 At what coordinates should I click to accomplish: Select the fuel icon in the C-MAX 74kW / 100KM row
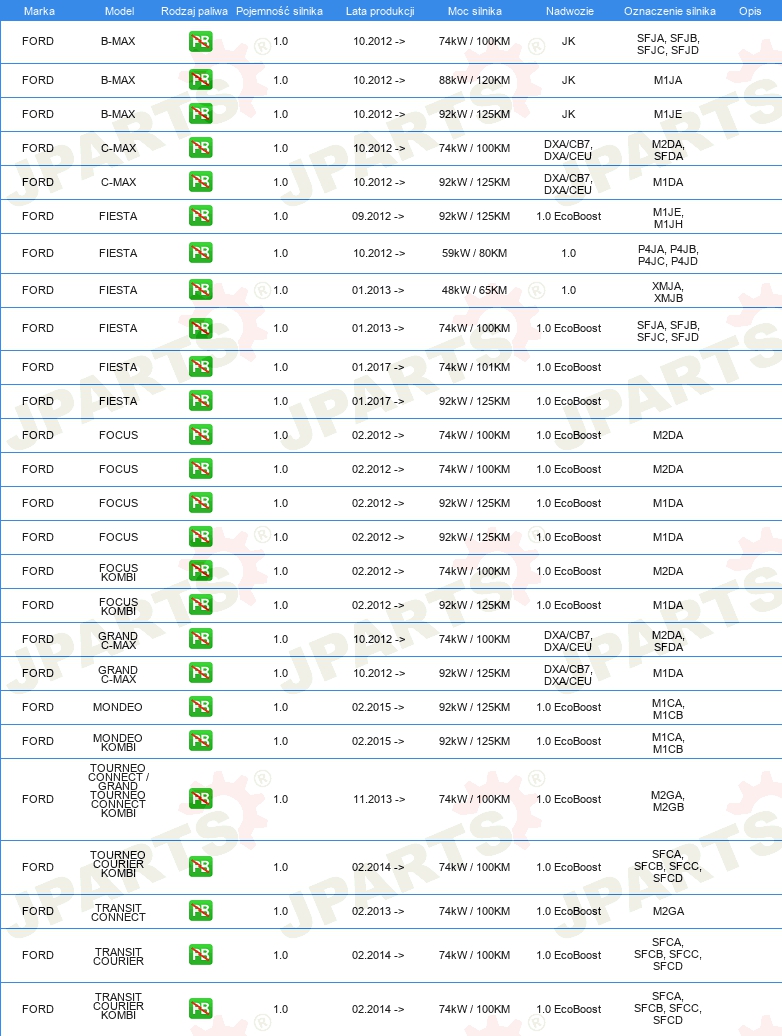coord(201,148)
